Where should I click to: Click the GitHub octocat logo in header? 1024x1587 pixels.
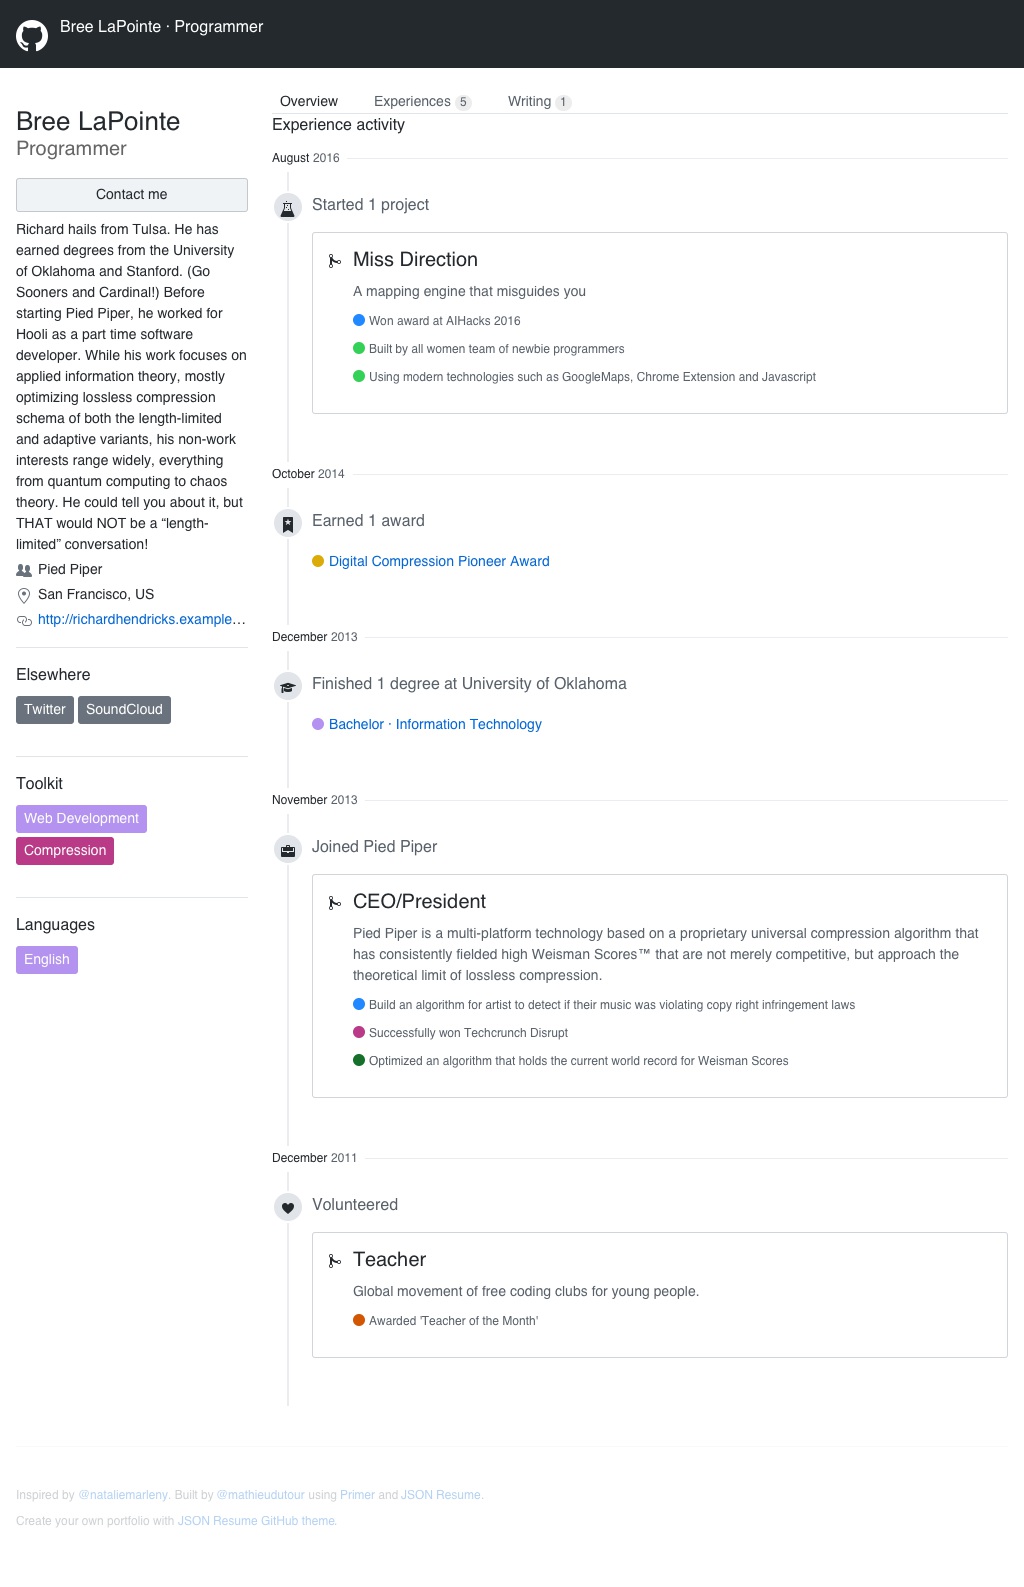[32, 36]
